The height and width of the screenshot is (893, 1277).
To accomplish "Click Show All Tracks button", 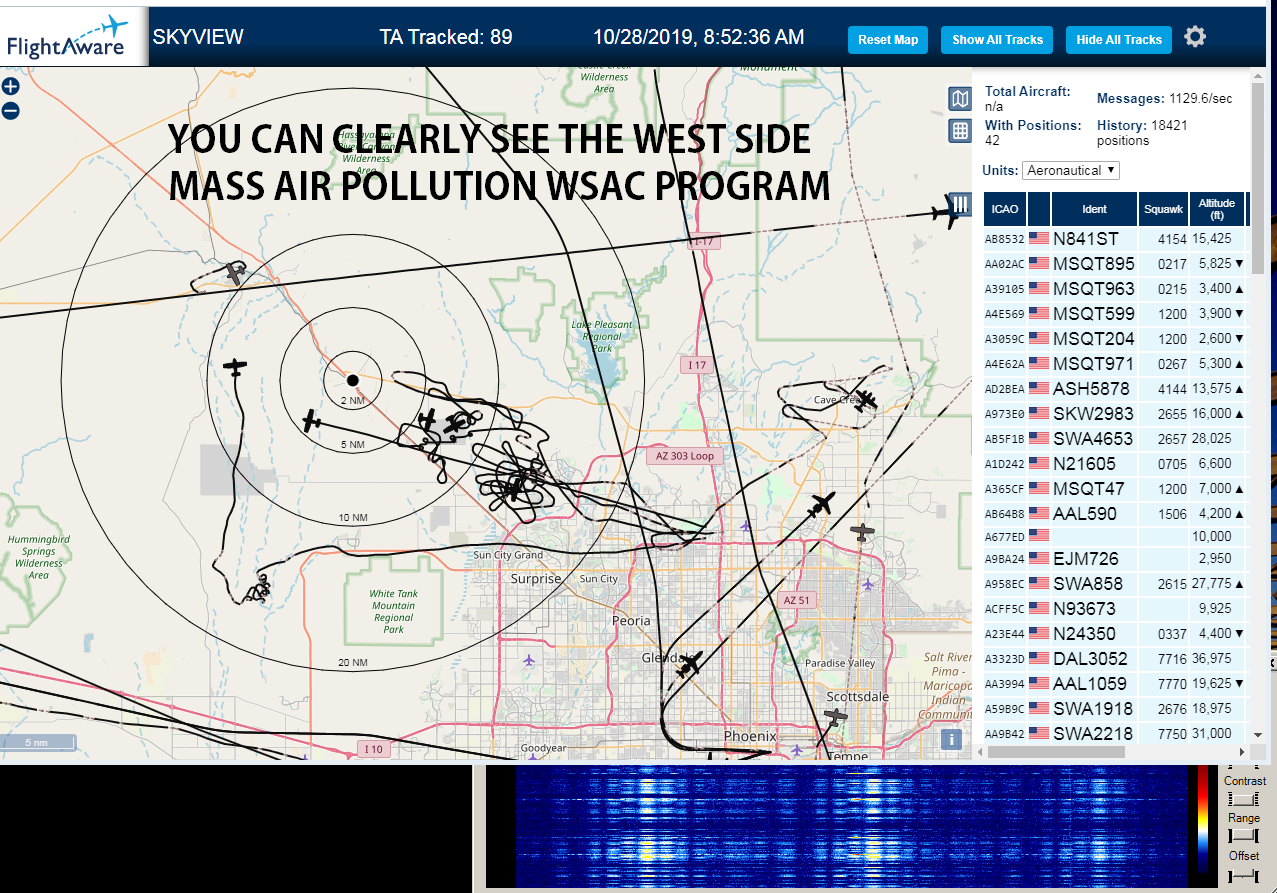I will (997, 40).
